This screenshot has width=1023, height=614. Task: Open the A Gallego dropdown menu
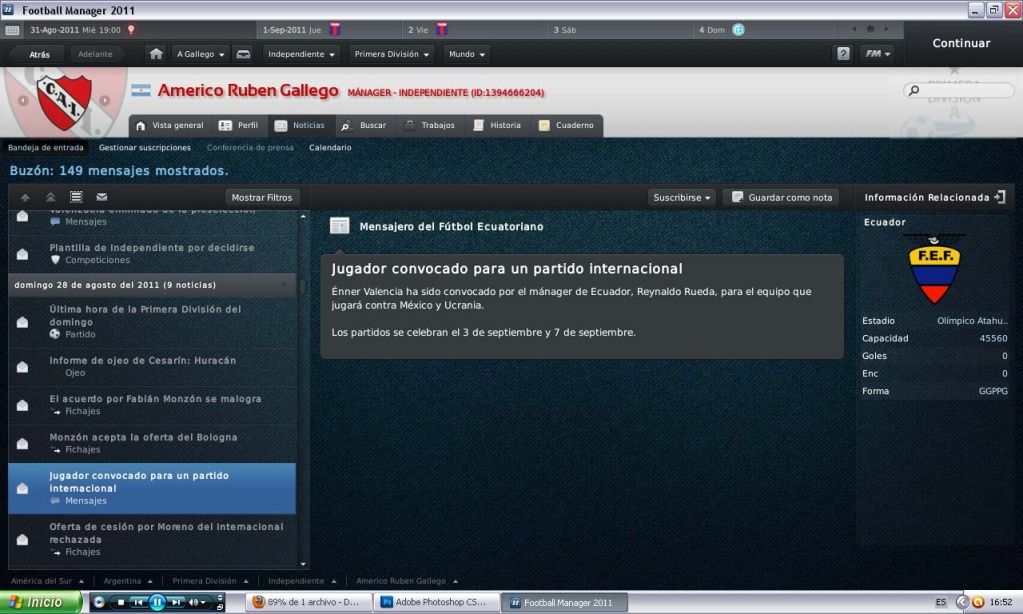click(200, 54)
